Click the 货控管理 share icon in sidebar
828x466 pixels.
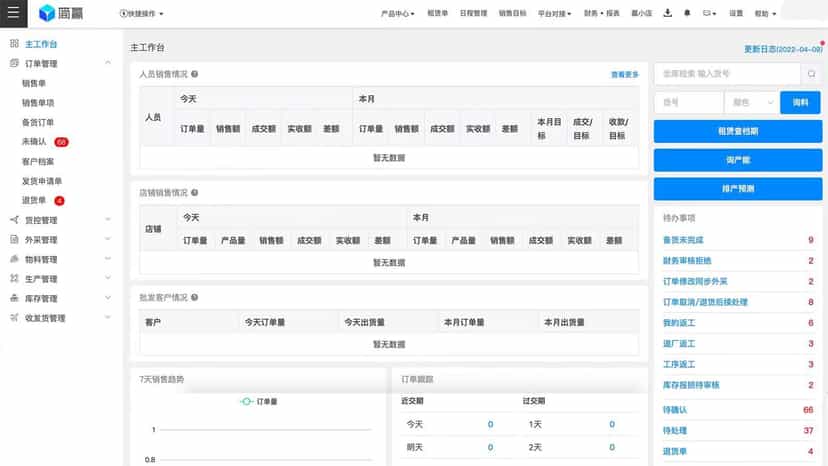pos(14,220)
